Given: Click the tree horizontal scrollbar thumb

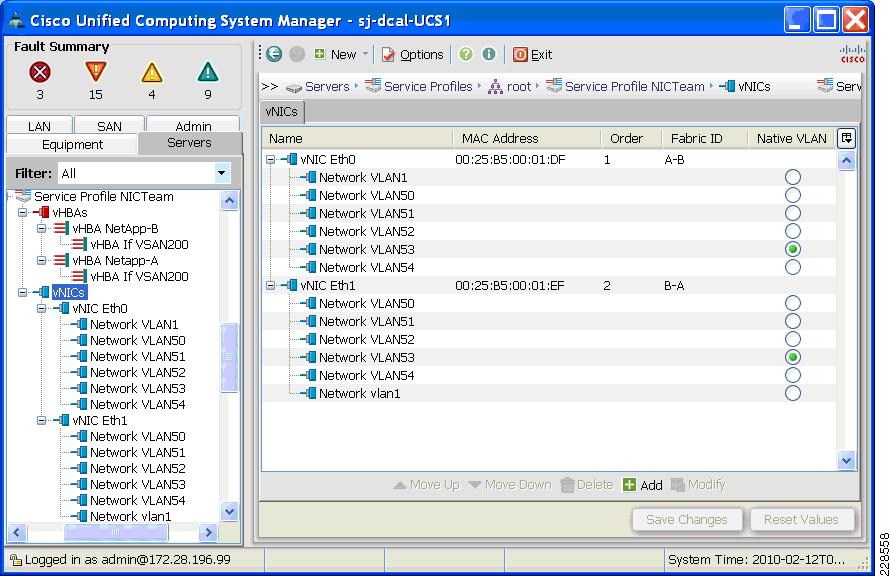Looking at the screenshot, I should 116,532.
